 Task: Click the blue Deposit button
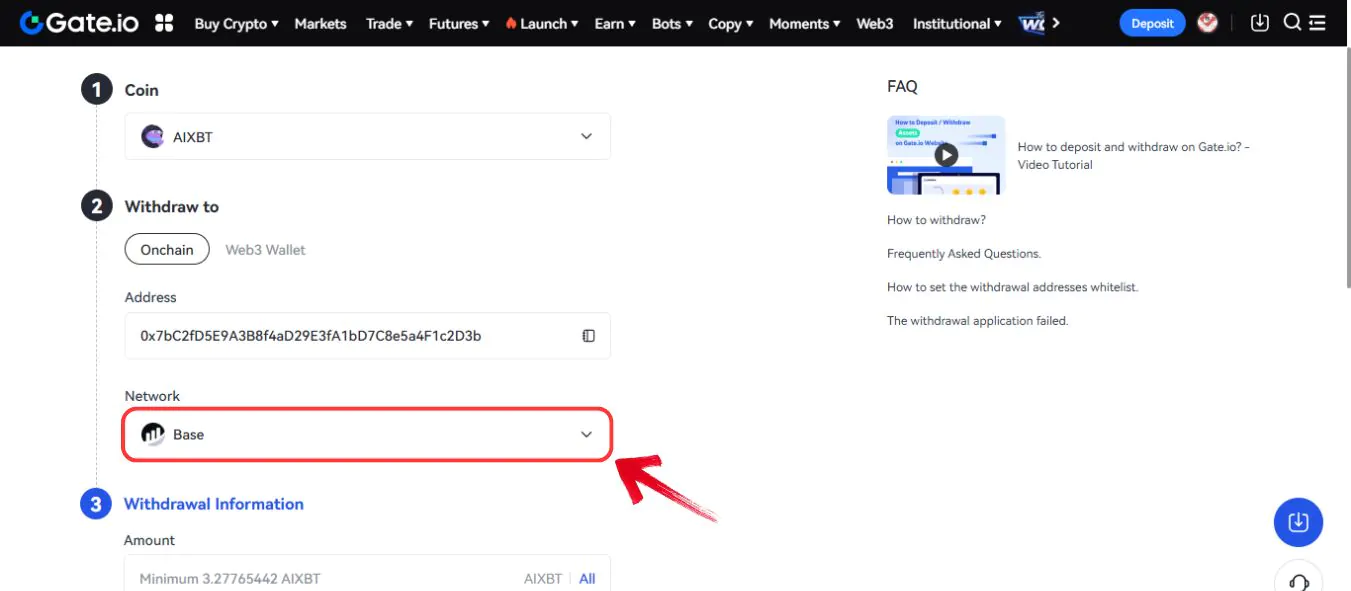pos(1152,23)
